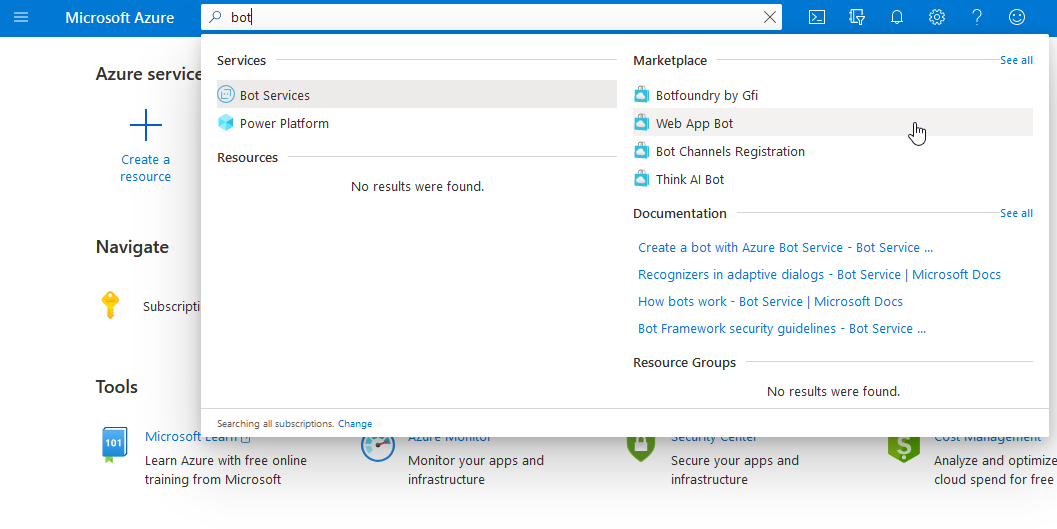Click the plus icon to create a resource
The height and width of the screenshot is (529, 1057).
(146, 126)
